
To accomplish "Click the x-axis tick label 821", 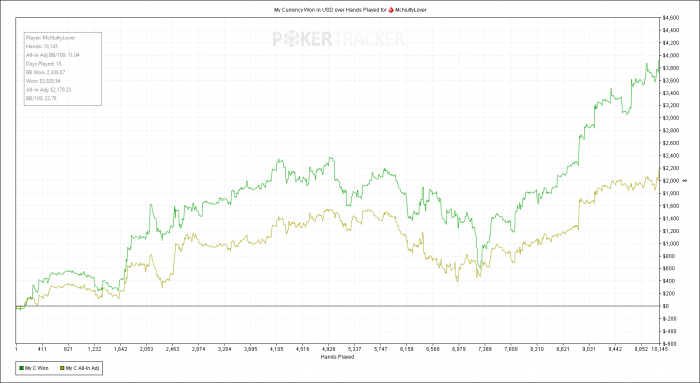I will (68, 349).
